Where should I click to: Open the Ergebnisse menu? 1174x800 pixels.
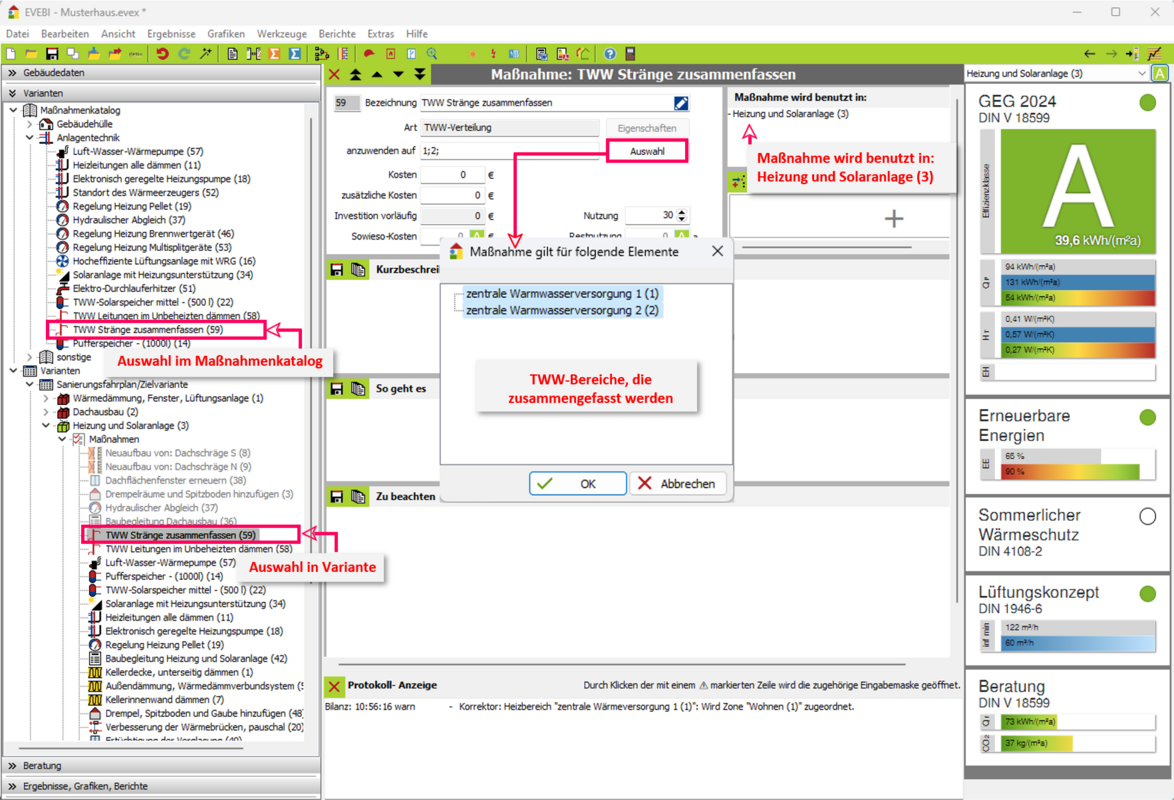coord(171,34)
